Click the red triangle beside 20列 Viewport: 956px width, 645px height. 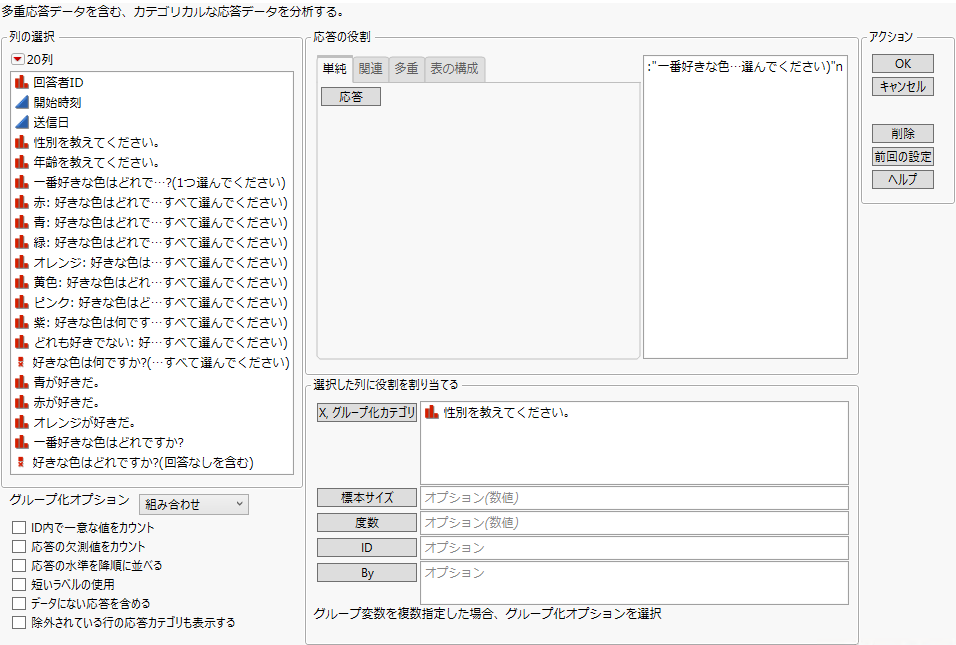19,61
